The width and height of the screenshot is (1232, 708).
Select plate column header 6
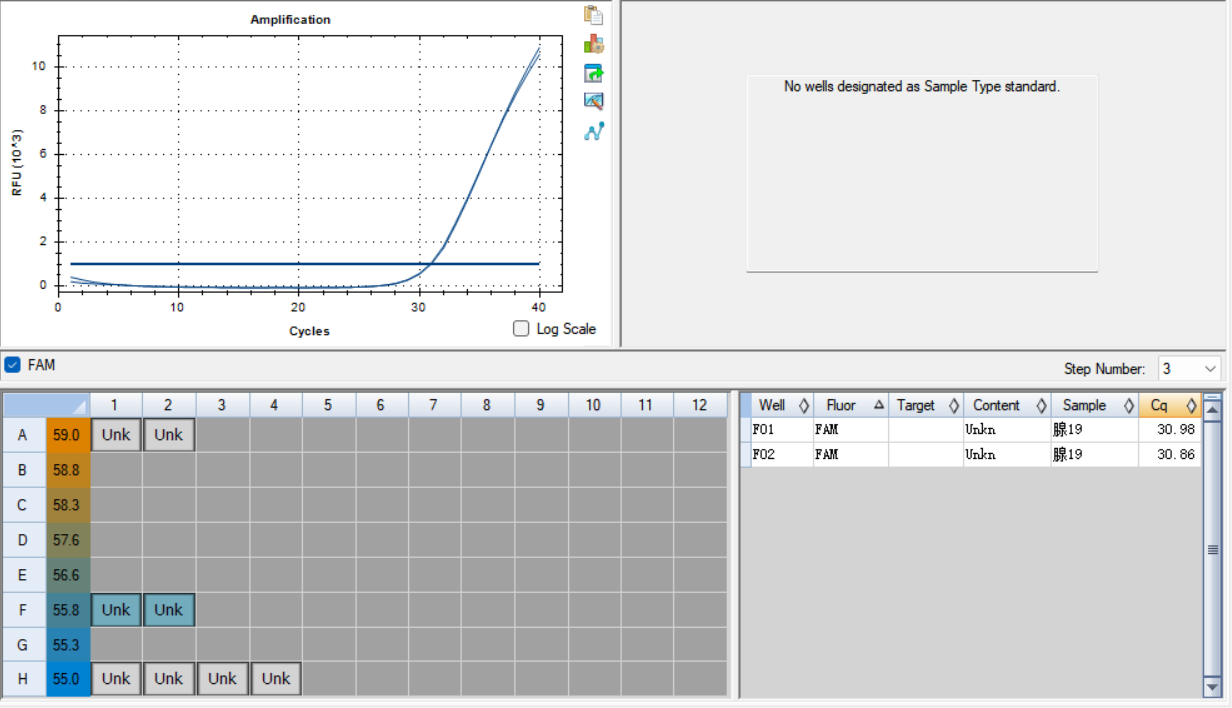pos(381,405)
